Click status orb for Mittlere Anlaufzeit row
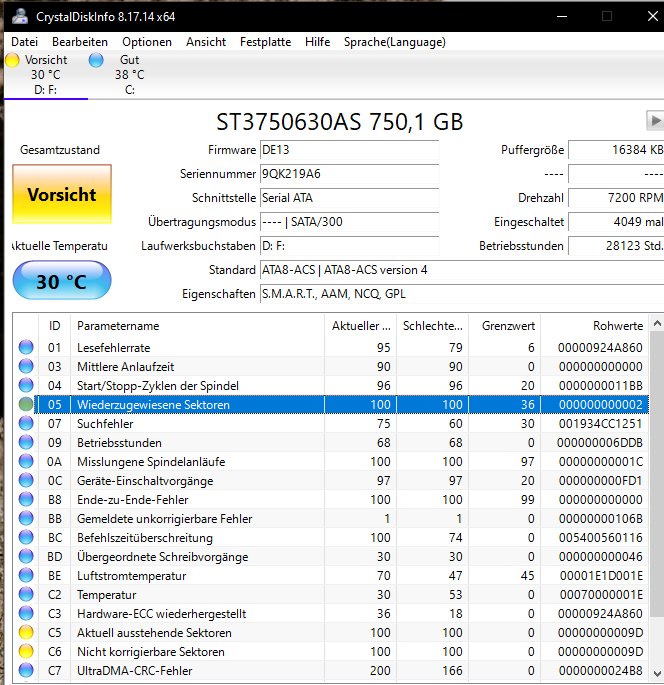This screenshot has width=664, height=685. click(x=26, y=366)
